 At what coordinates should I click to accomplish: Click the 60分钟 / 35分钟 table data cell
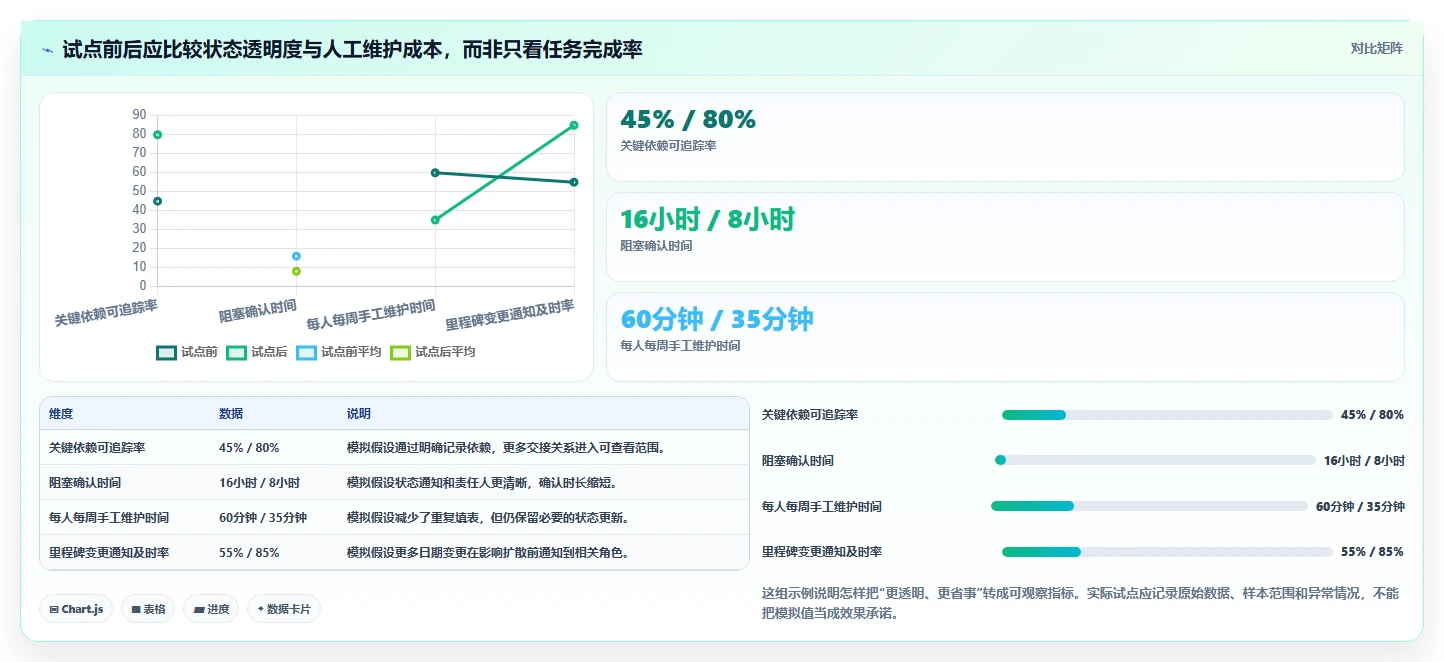tap(263, 518)
